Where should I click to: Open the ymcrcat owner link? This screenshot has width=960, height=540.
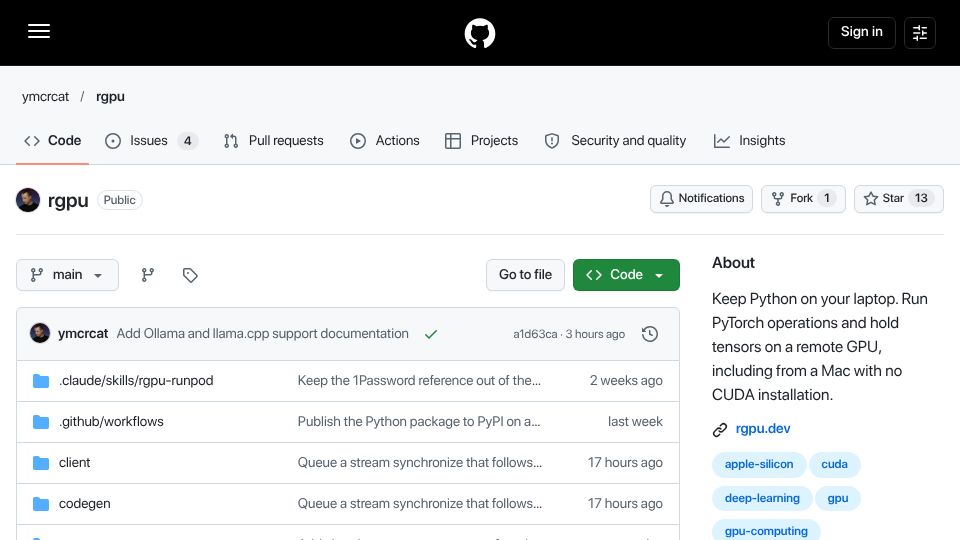click(x=45, y=97)
